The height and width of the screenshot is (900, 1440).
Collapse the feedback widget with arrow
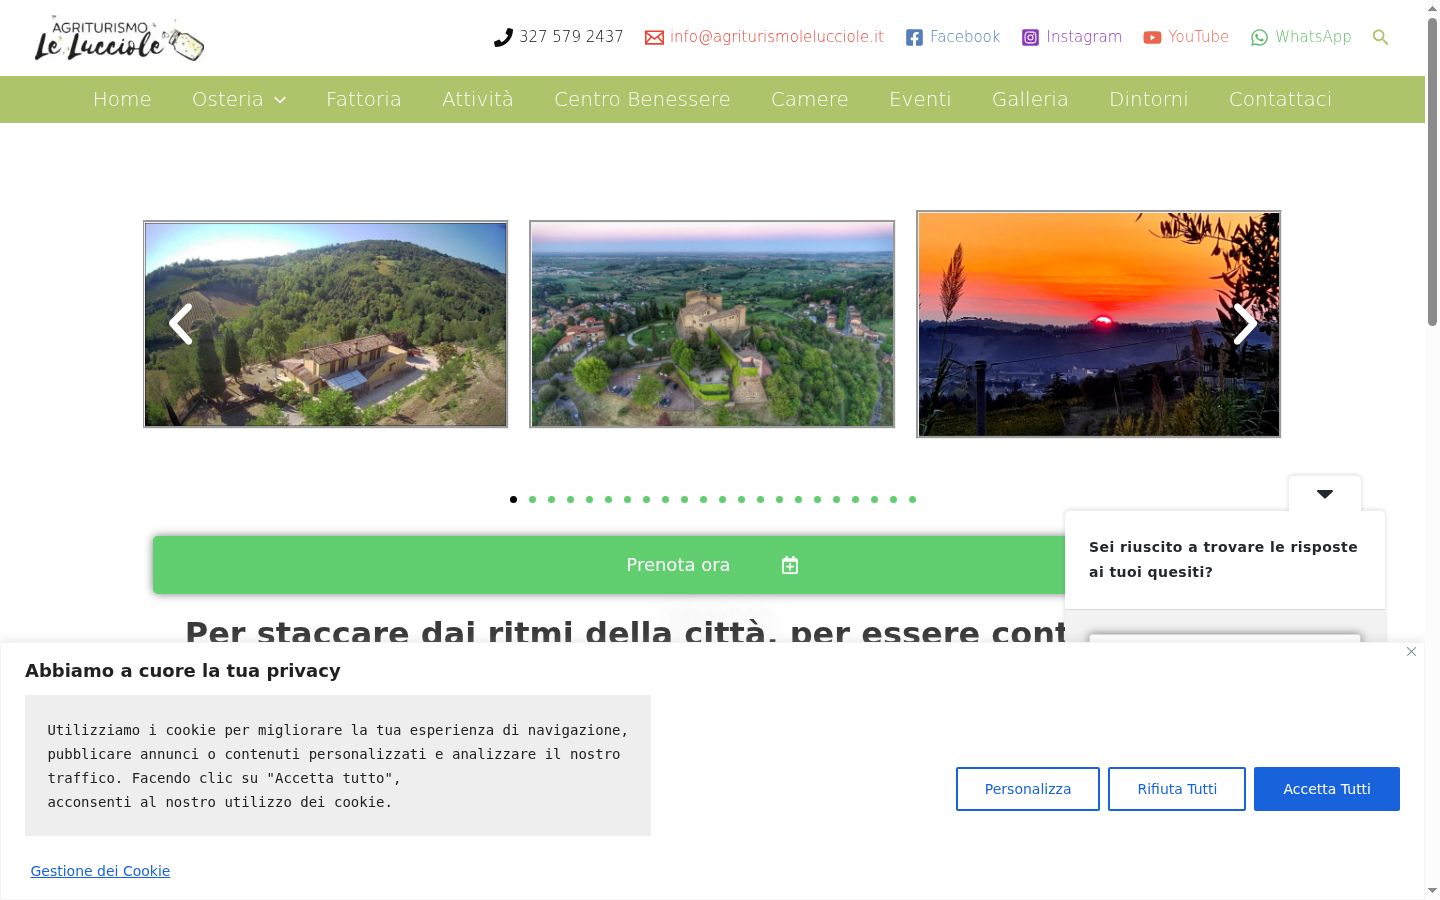point(1325,494)
